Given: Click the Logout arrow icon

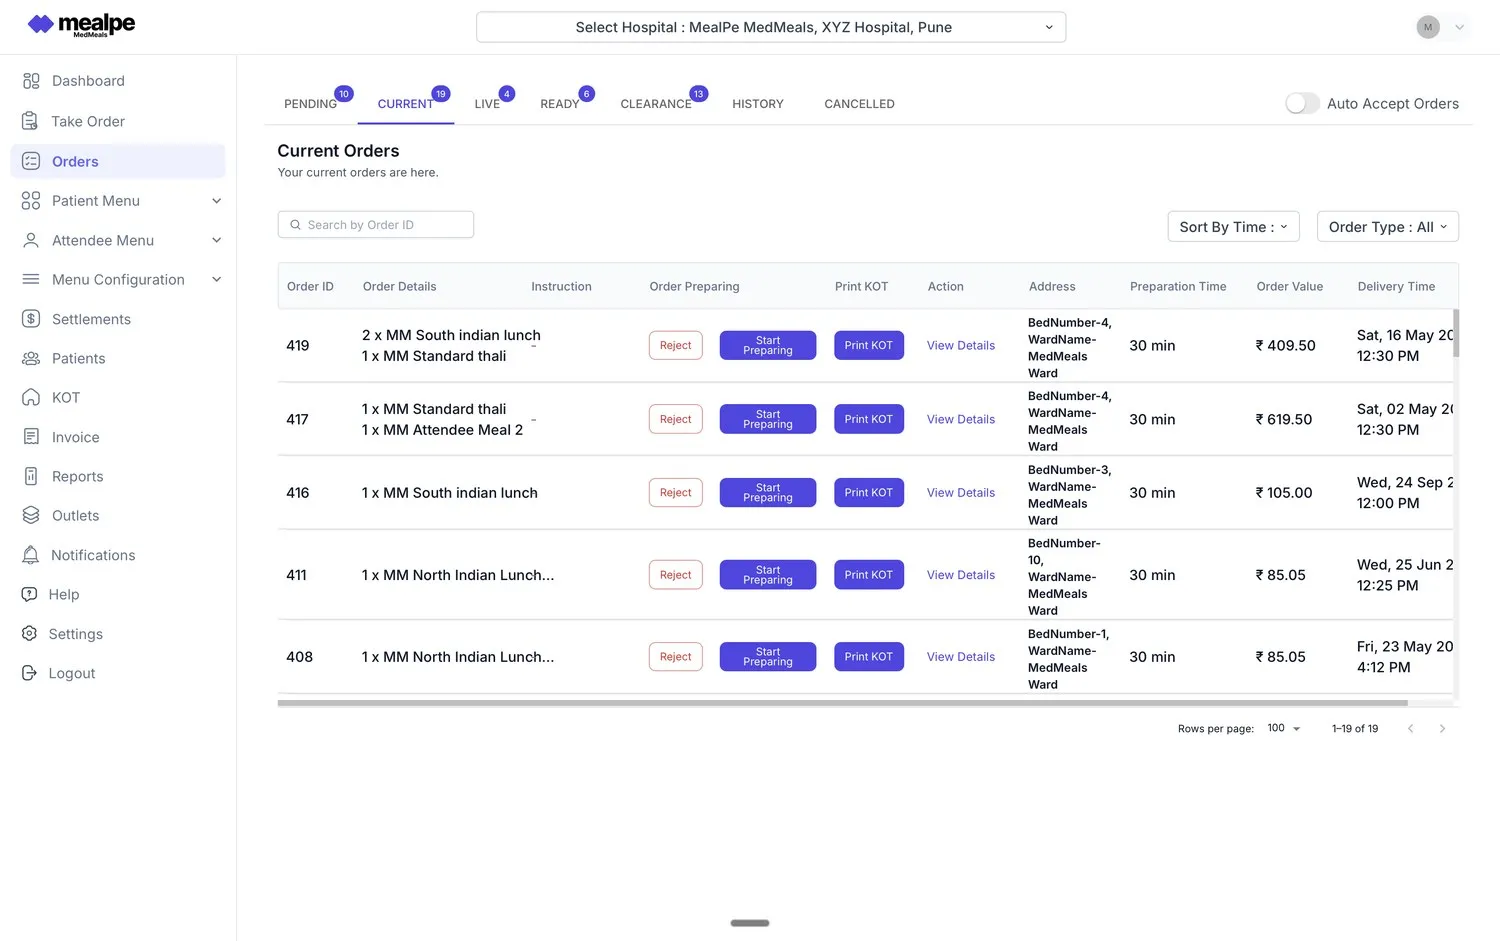Looking at the screenshot, I should 30,673.
